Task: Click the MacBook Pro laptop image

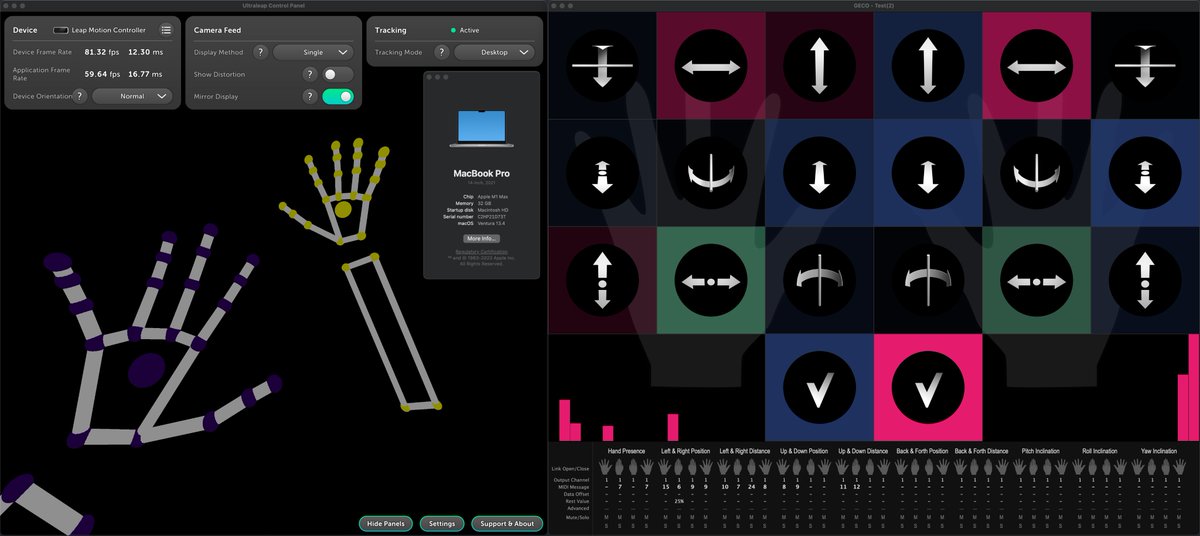Action: tap(481, 130)
